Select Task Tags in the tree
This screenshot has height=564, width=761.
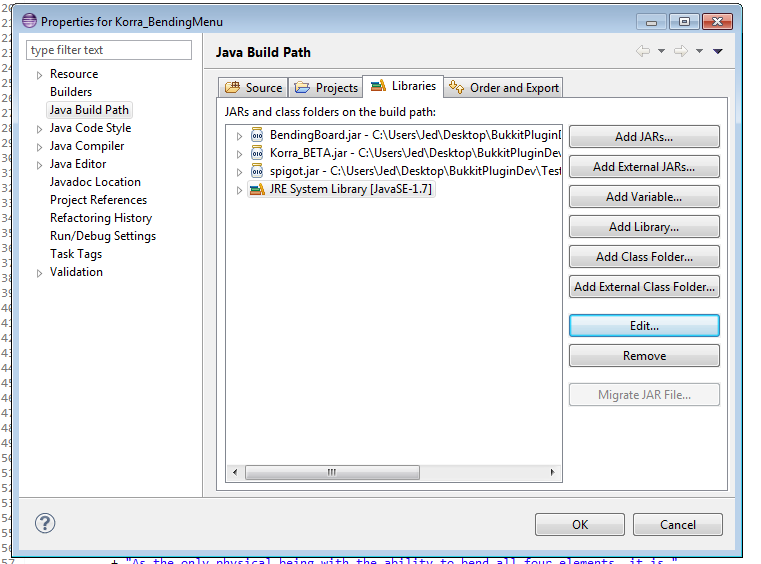(x=76, y=254)
